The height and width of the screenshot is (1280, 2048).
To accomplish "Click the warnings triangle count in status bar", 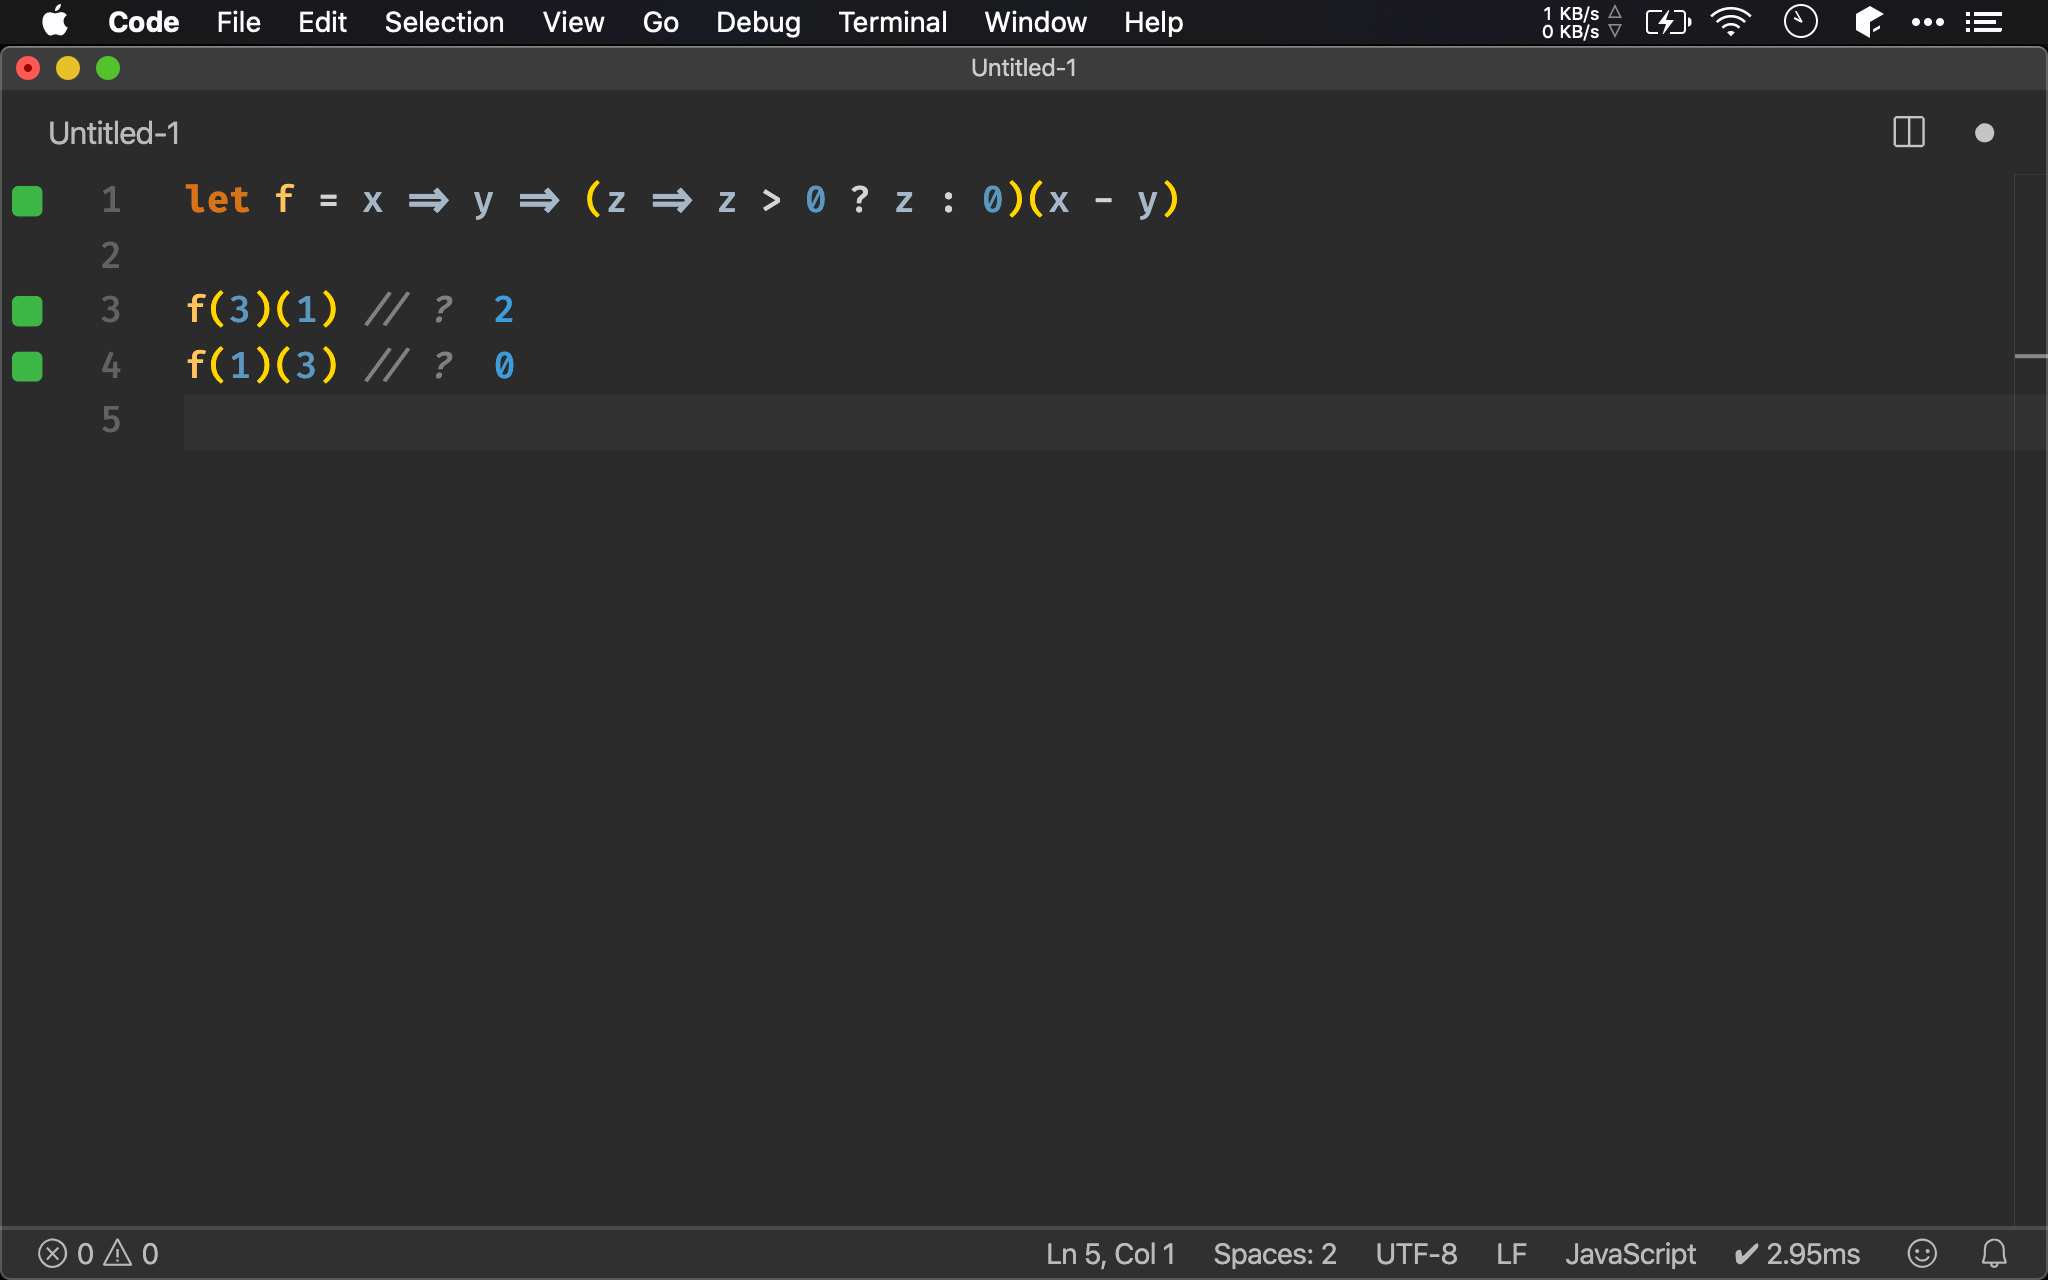I will click(131, 1254).
